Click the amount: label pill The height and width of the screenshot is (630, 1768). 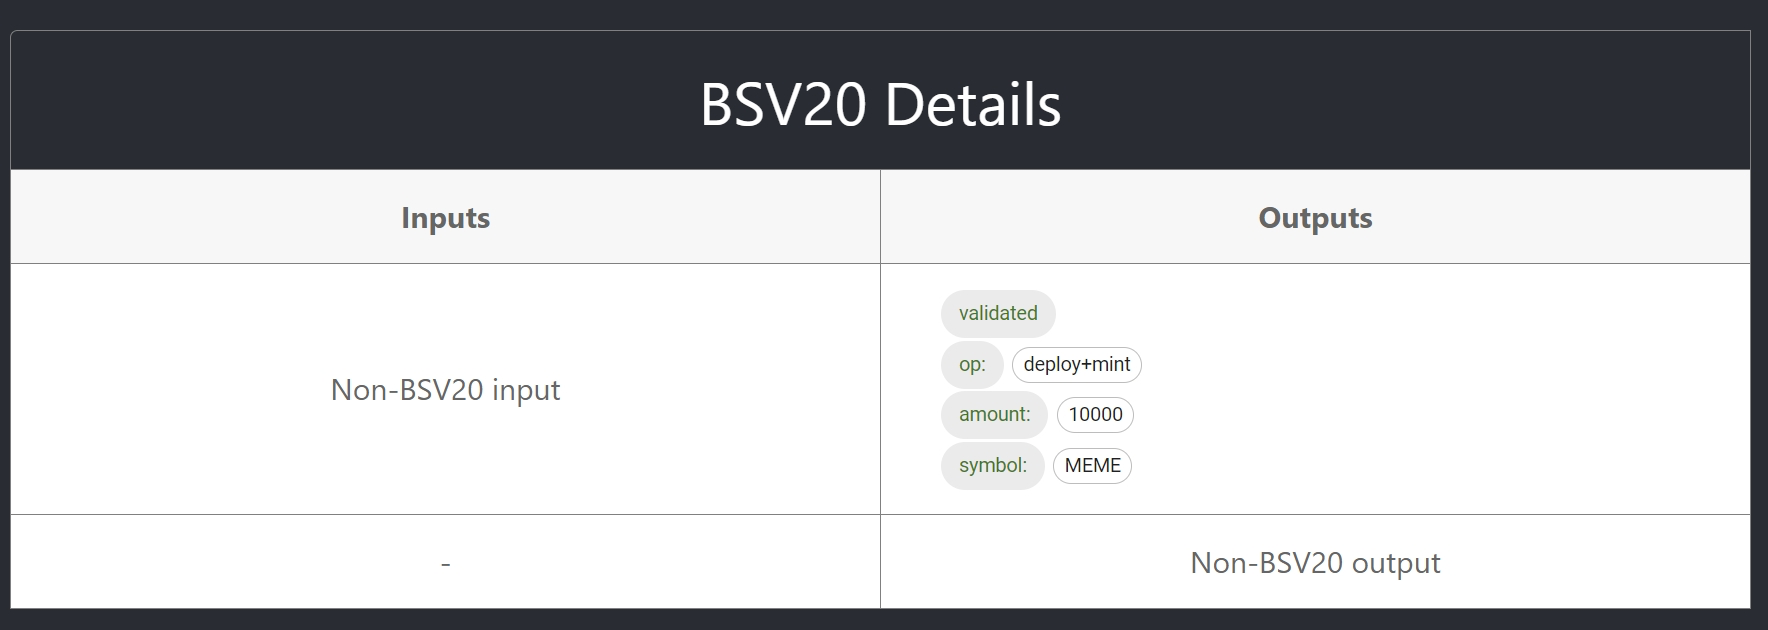[994, 414]
